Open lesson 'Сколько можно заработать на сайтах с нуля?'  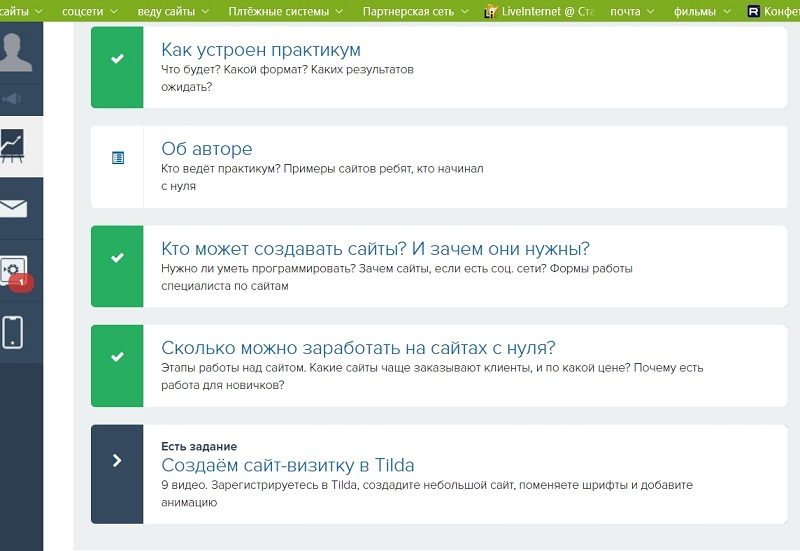pyautogui.click(x=358, y=348)
